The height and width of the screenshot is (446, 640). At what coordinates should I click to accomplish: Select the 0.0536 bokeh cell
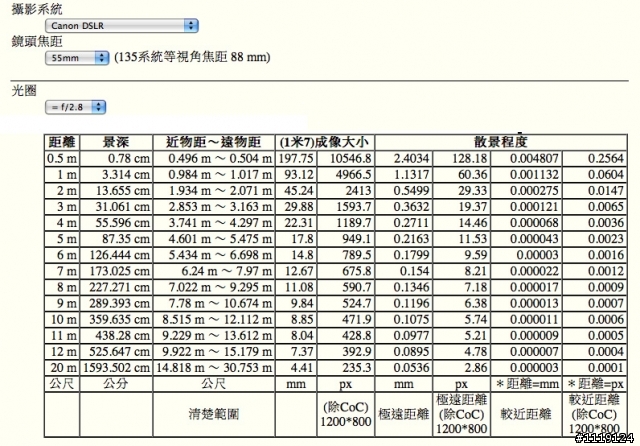[x=404, y=368]
